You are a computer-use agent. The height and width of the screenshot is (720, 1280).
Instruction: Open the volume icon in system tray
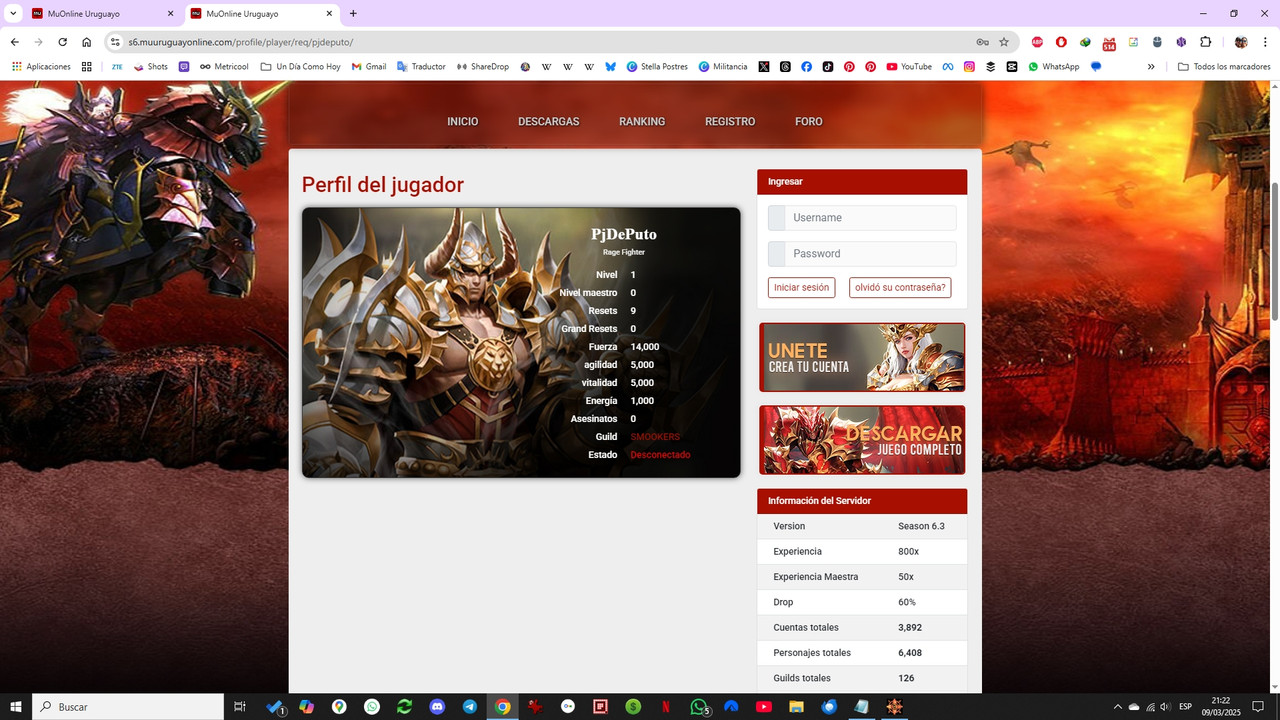pyautogui.click(x=1165, y=707)
